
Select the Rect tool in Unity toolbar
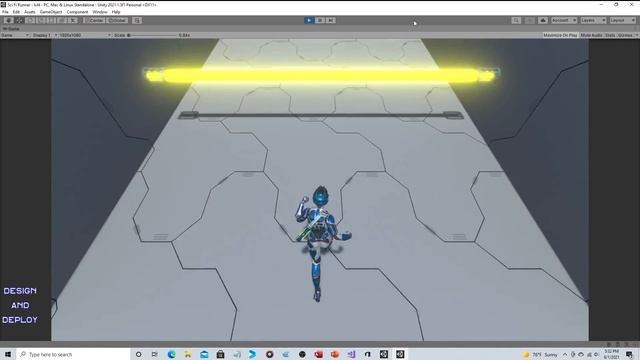pos(51,20)
